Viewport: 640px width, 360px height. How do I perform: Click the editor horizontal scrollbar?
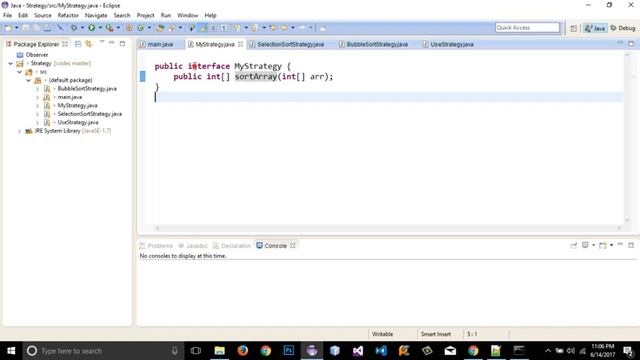pyautogui.click(x=388, y=228)
